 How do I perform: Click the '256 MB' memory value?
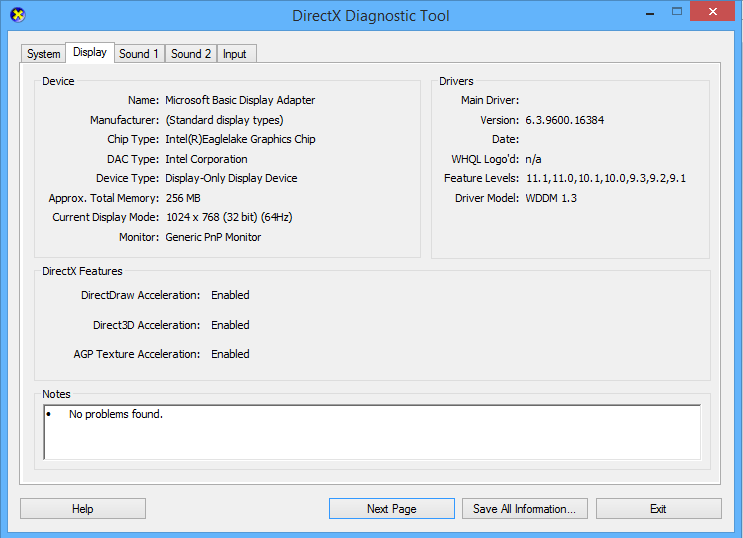(x=183, y=198)
